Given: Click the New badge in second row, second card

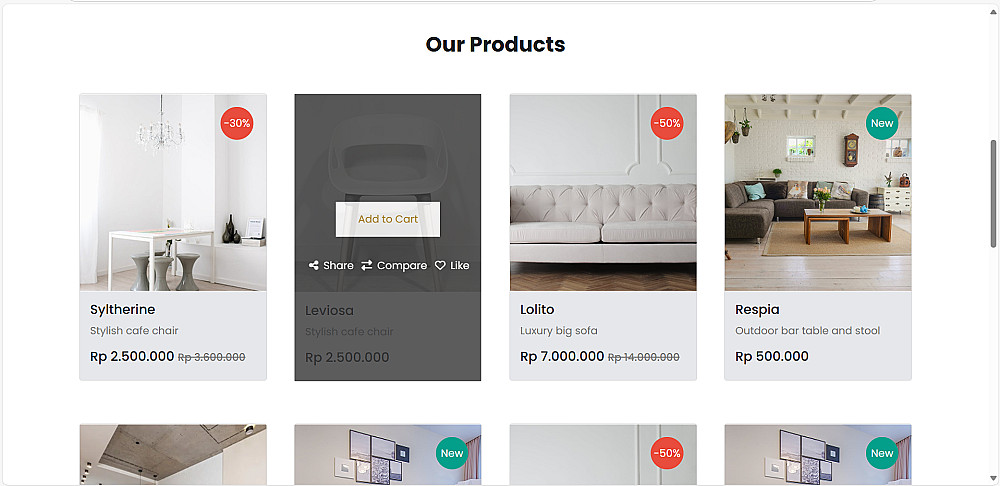Looking at the screenshot, I should (x=452, y=453).
